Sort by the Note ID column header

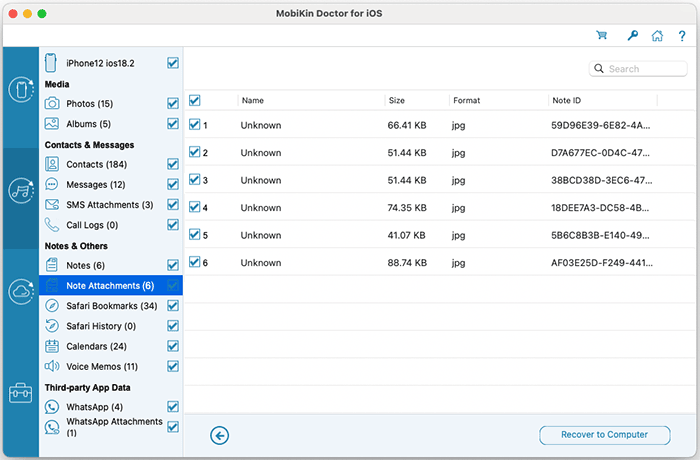[567, 100]
